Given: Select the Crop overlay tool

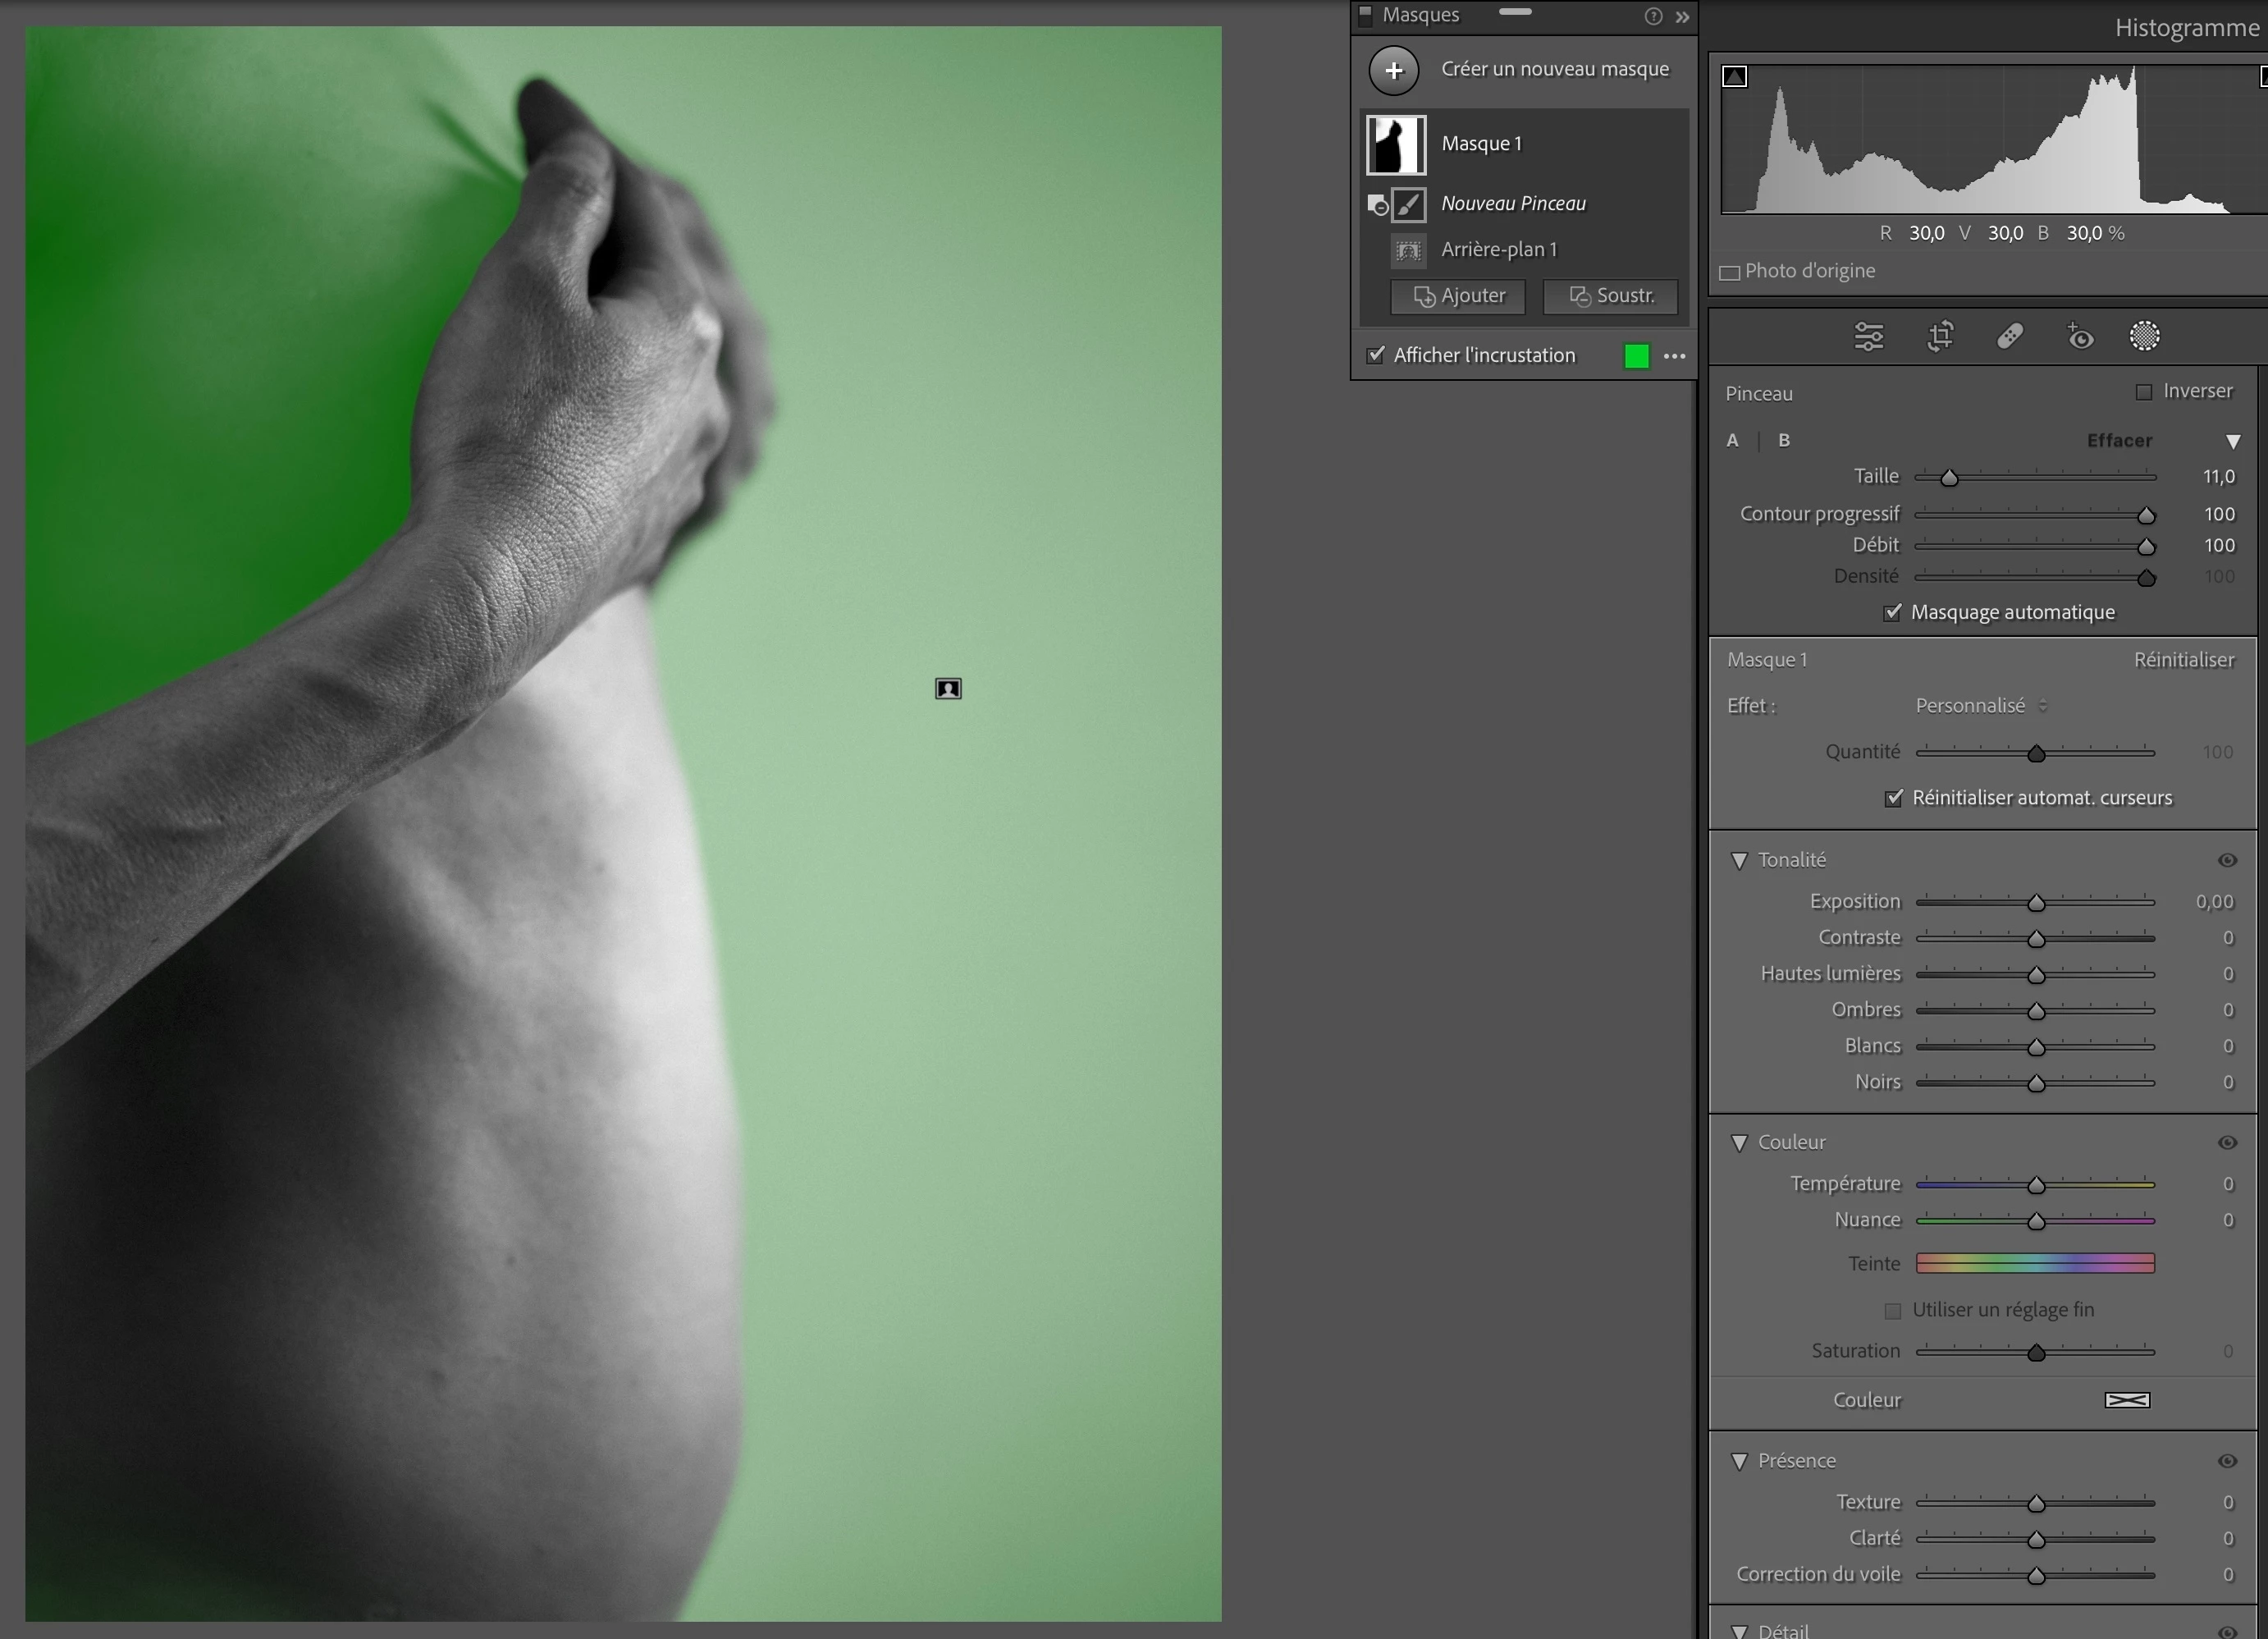Looking at the screenshot, I should 1940,337.
